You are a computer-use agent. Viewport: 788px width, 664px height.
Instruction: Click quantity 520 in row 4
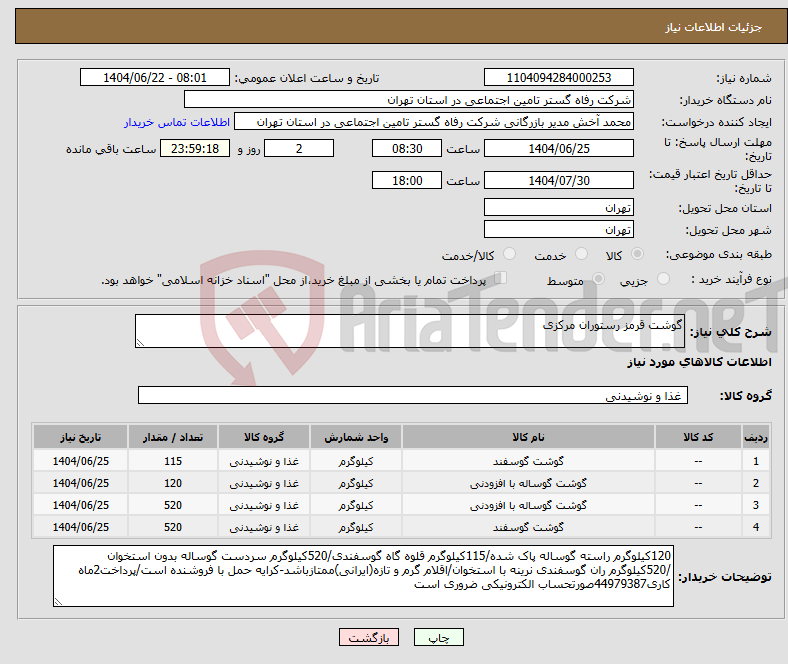pos(173,527)
